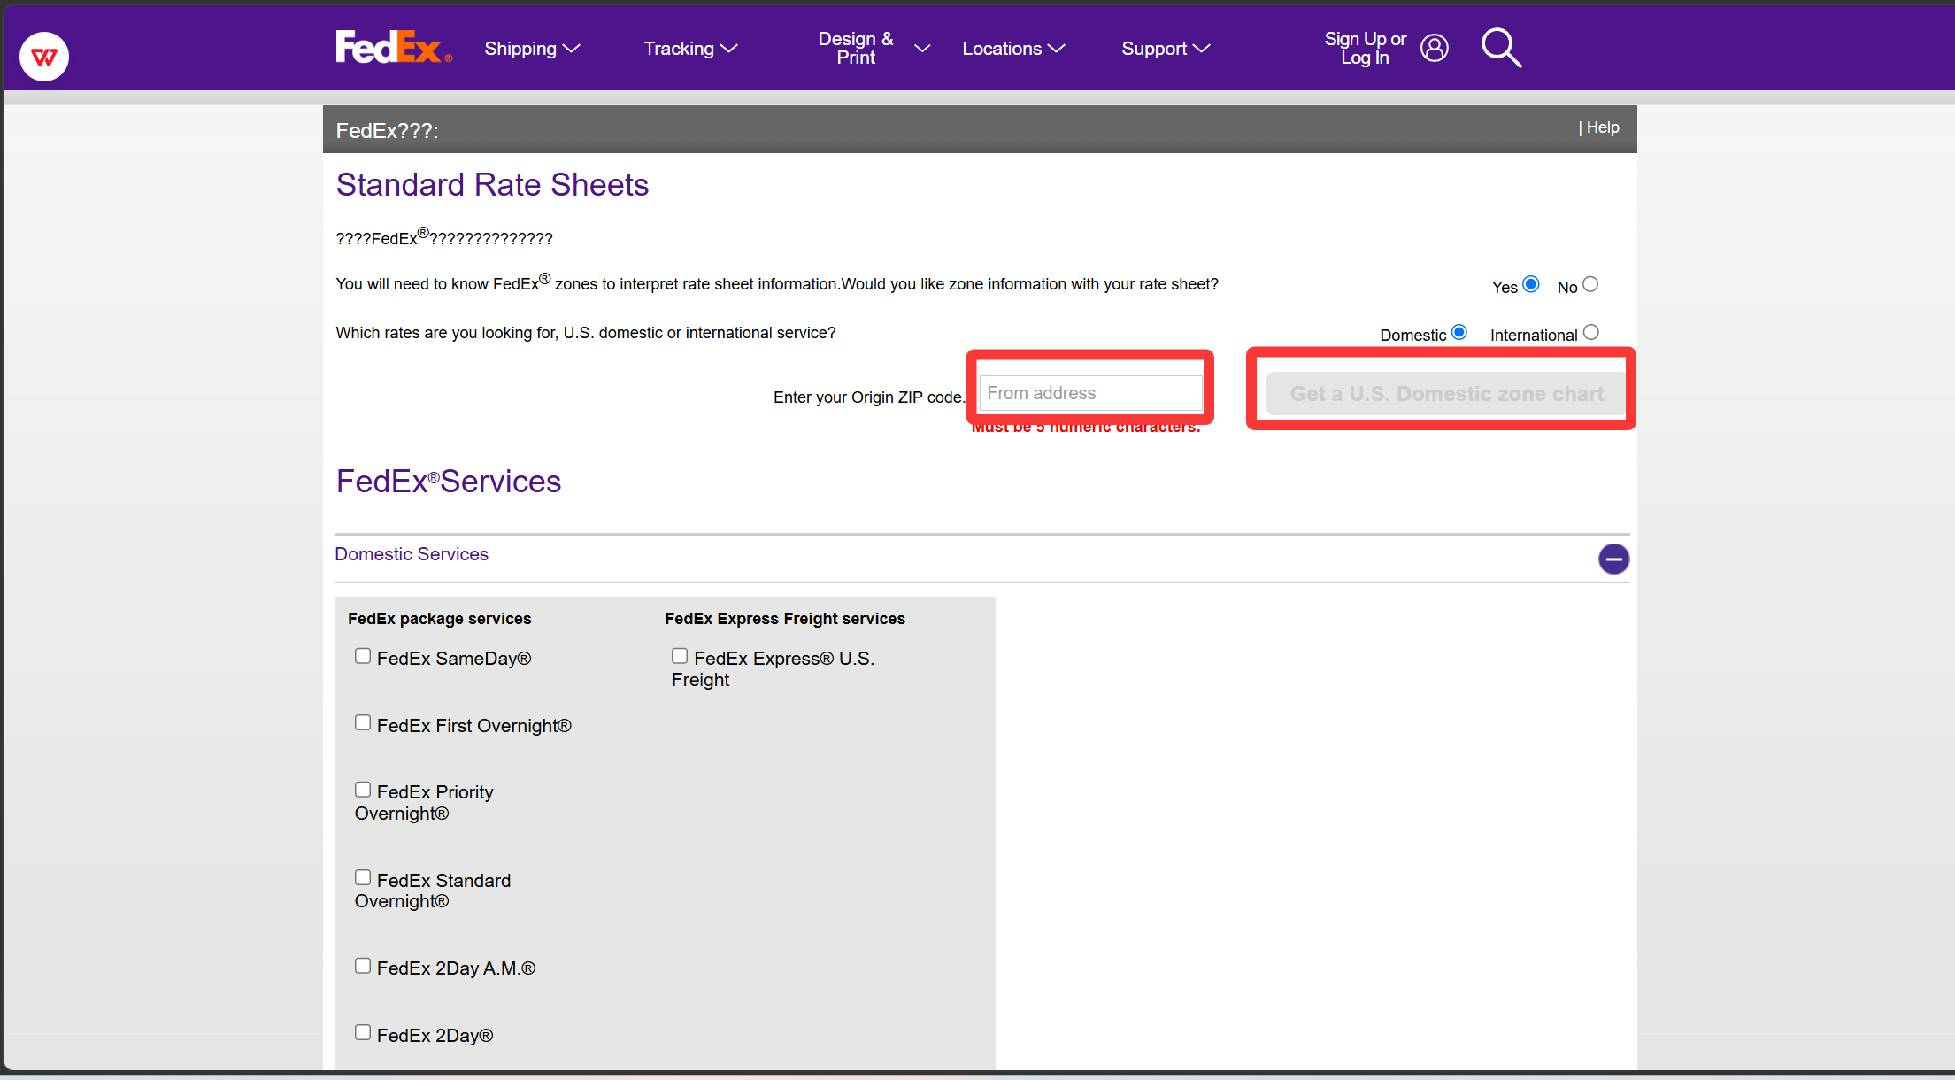Viewport: 1955px width, 1080px height.
Task: Check the FedEx Priority Overnight checkbox
Action: (363, 790)
